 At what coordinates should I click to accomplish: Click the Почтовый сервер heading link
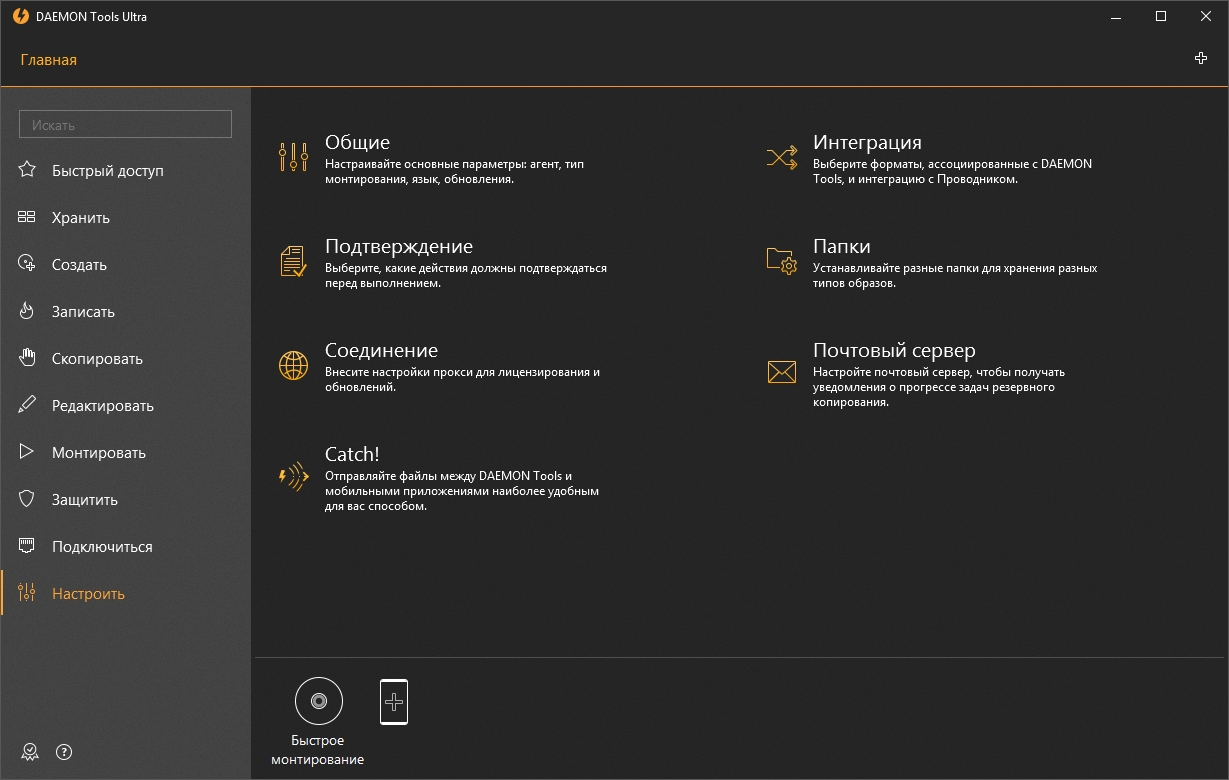(x=893, y=351)
